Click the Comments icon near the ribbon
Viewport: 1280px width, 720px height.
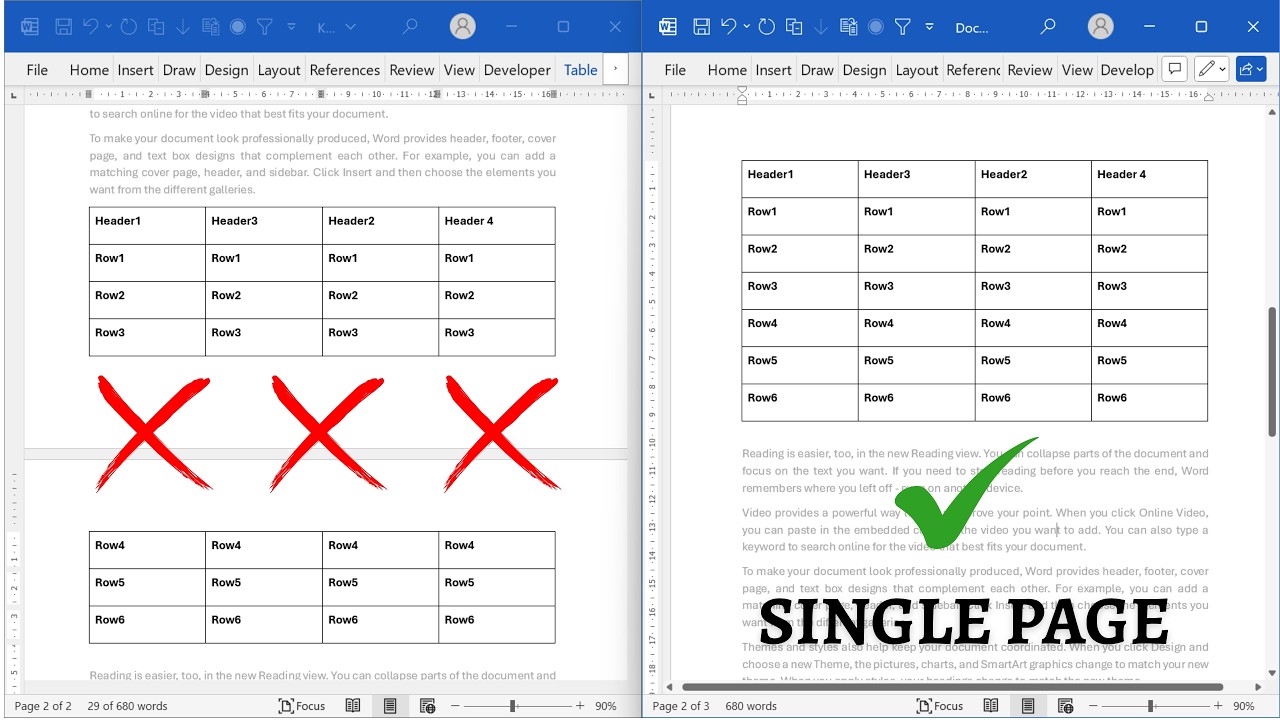coord(1174,68)
